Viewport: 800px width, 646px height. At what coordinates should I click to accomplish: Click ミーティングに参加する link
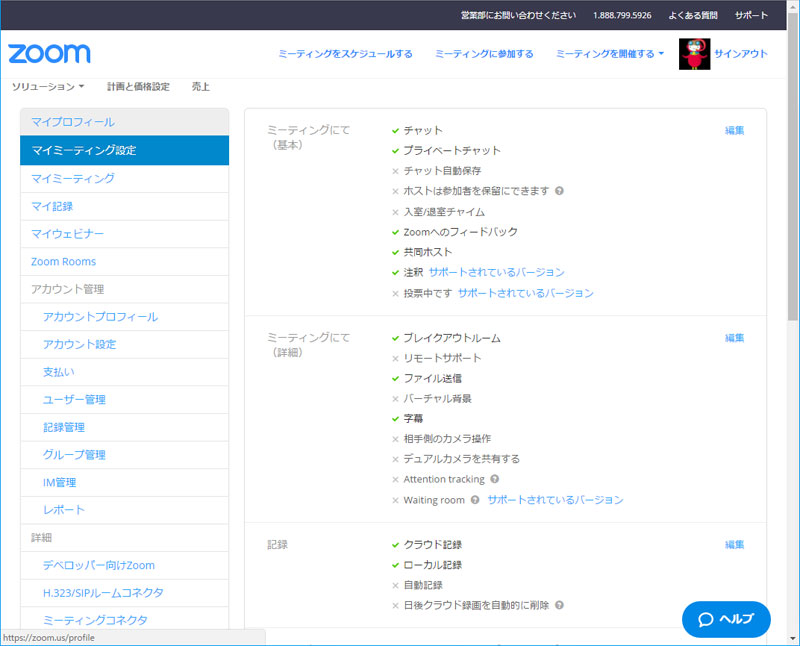click(x=484, y=54)
